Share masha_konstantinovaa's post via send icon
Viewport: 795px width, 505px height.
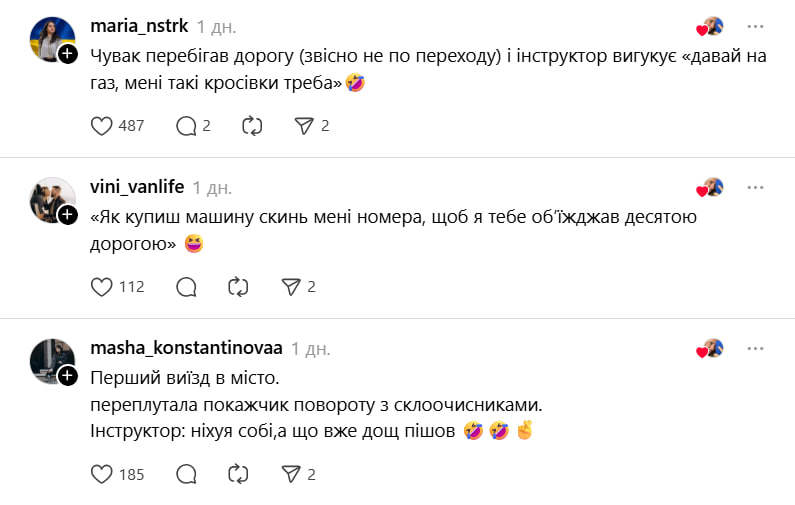[x=290, y=473]
